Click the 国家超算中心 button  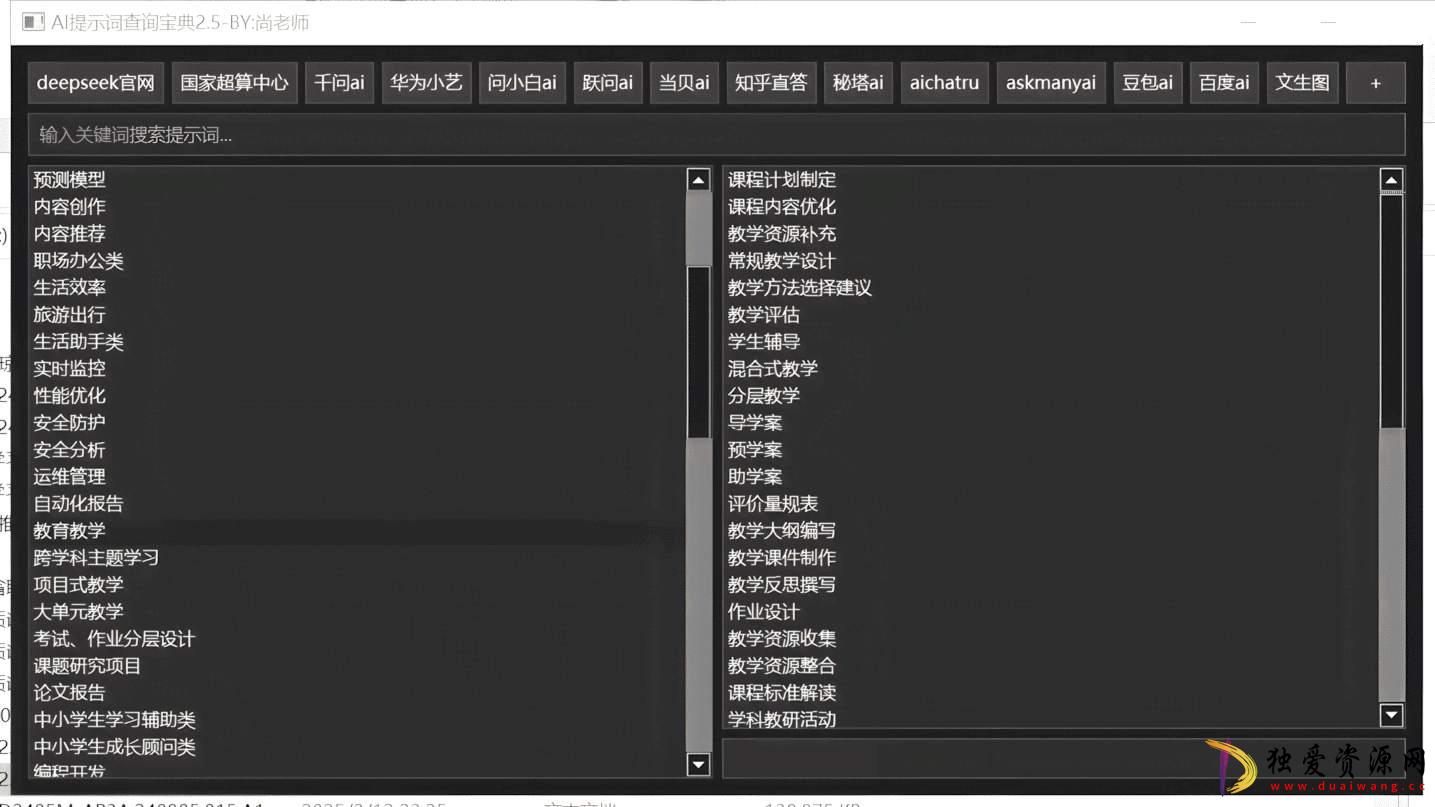(234, 83)
